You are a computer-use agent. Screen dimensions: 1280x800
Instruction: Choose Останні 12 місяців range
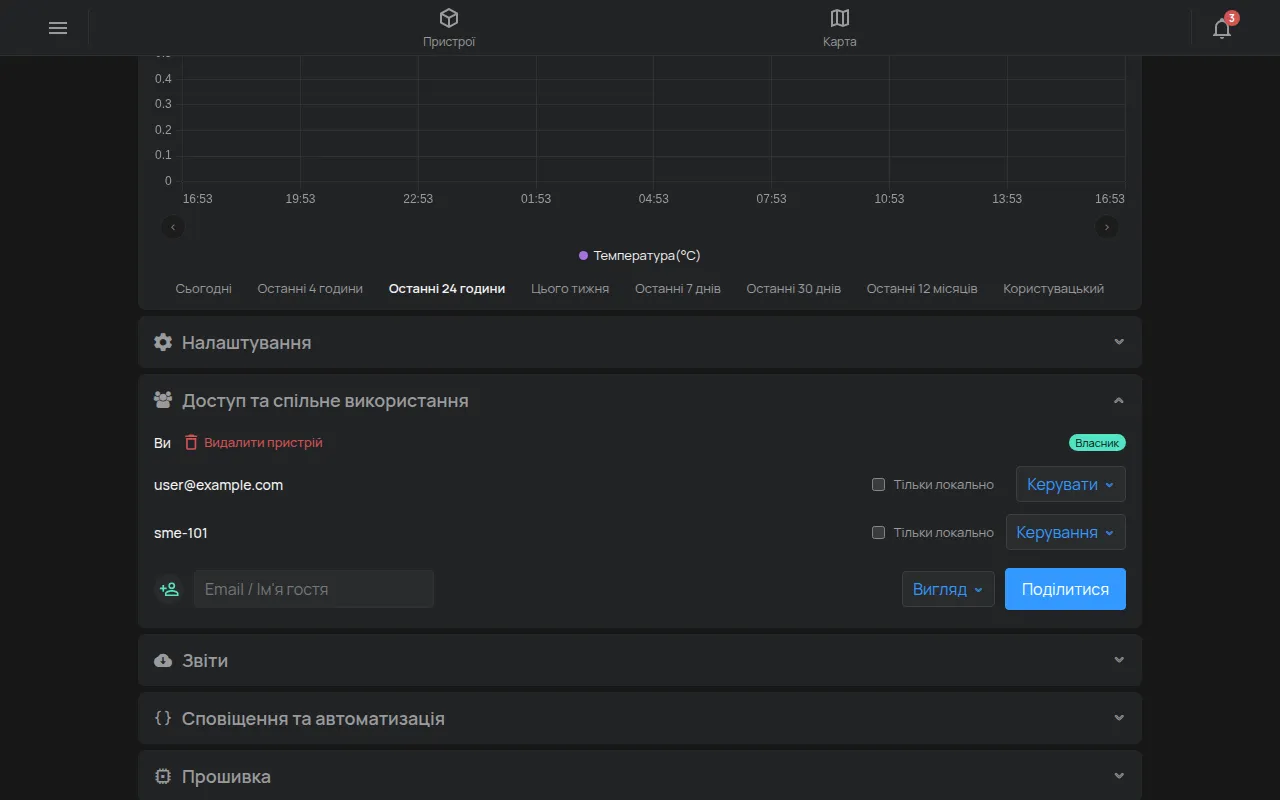922,289
